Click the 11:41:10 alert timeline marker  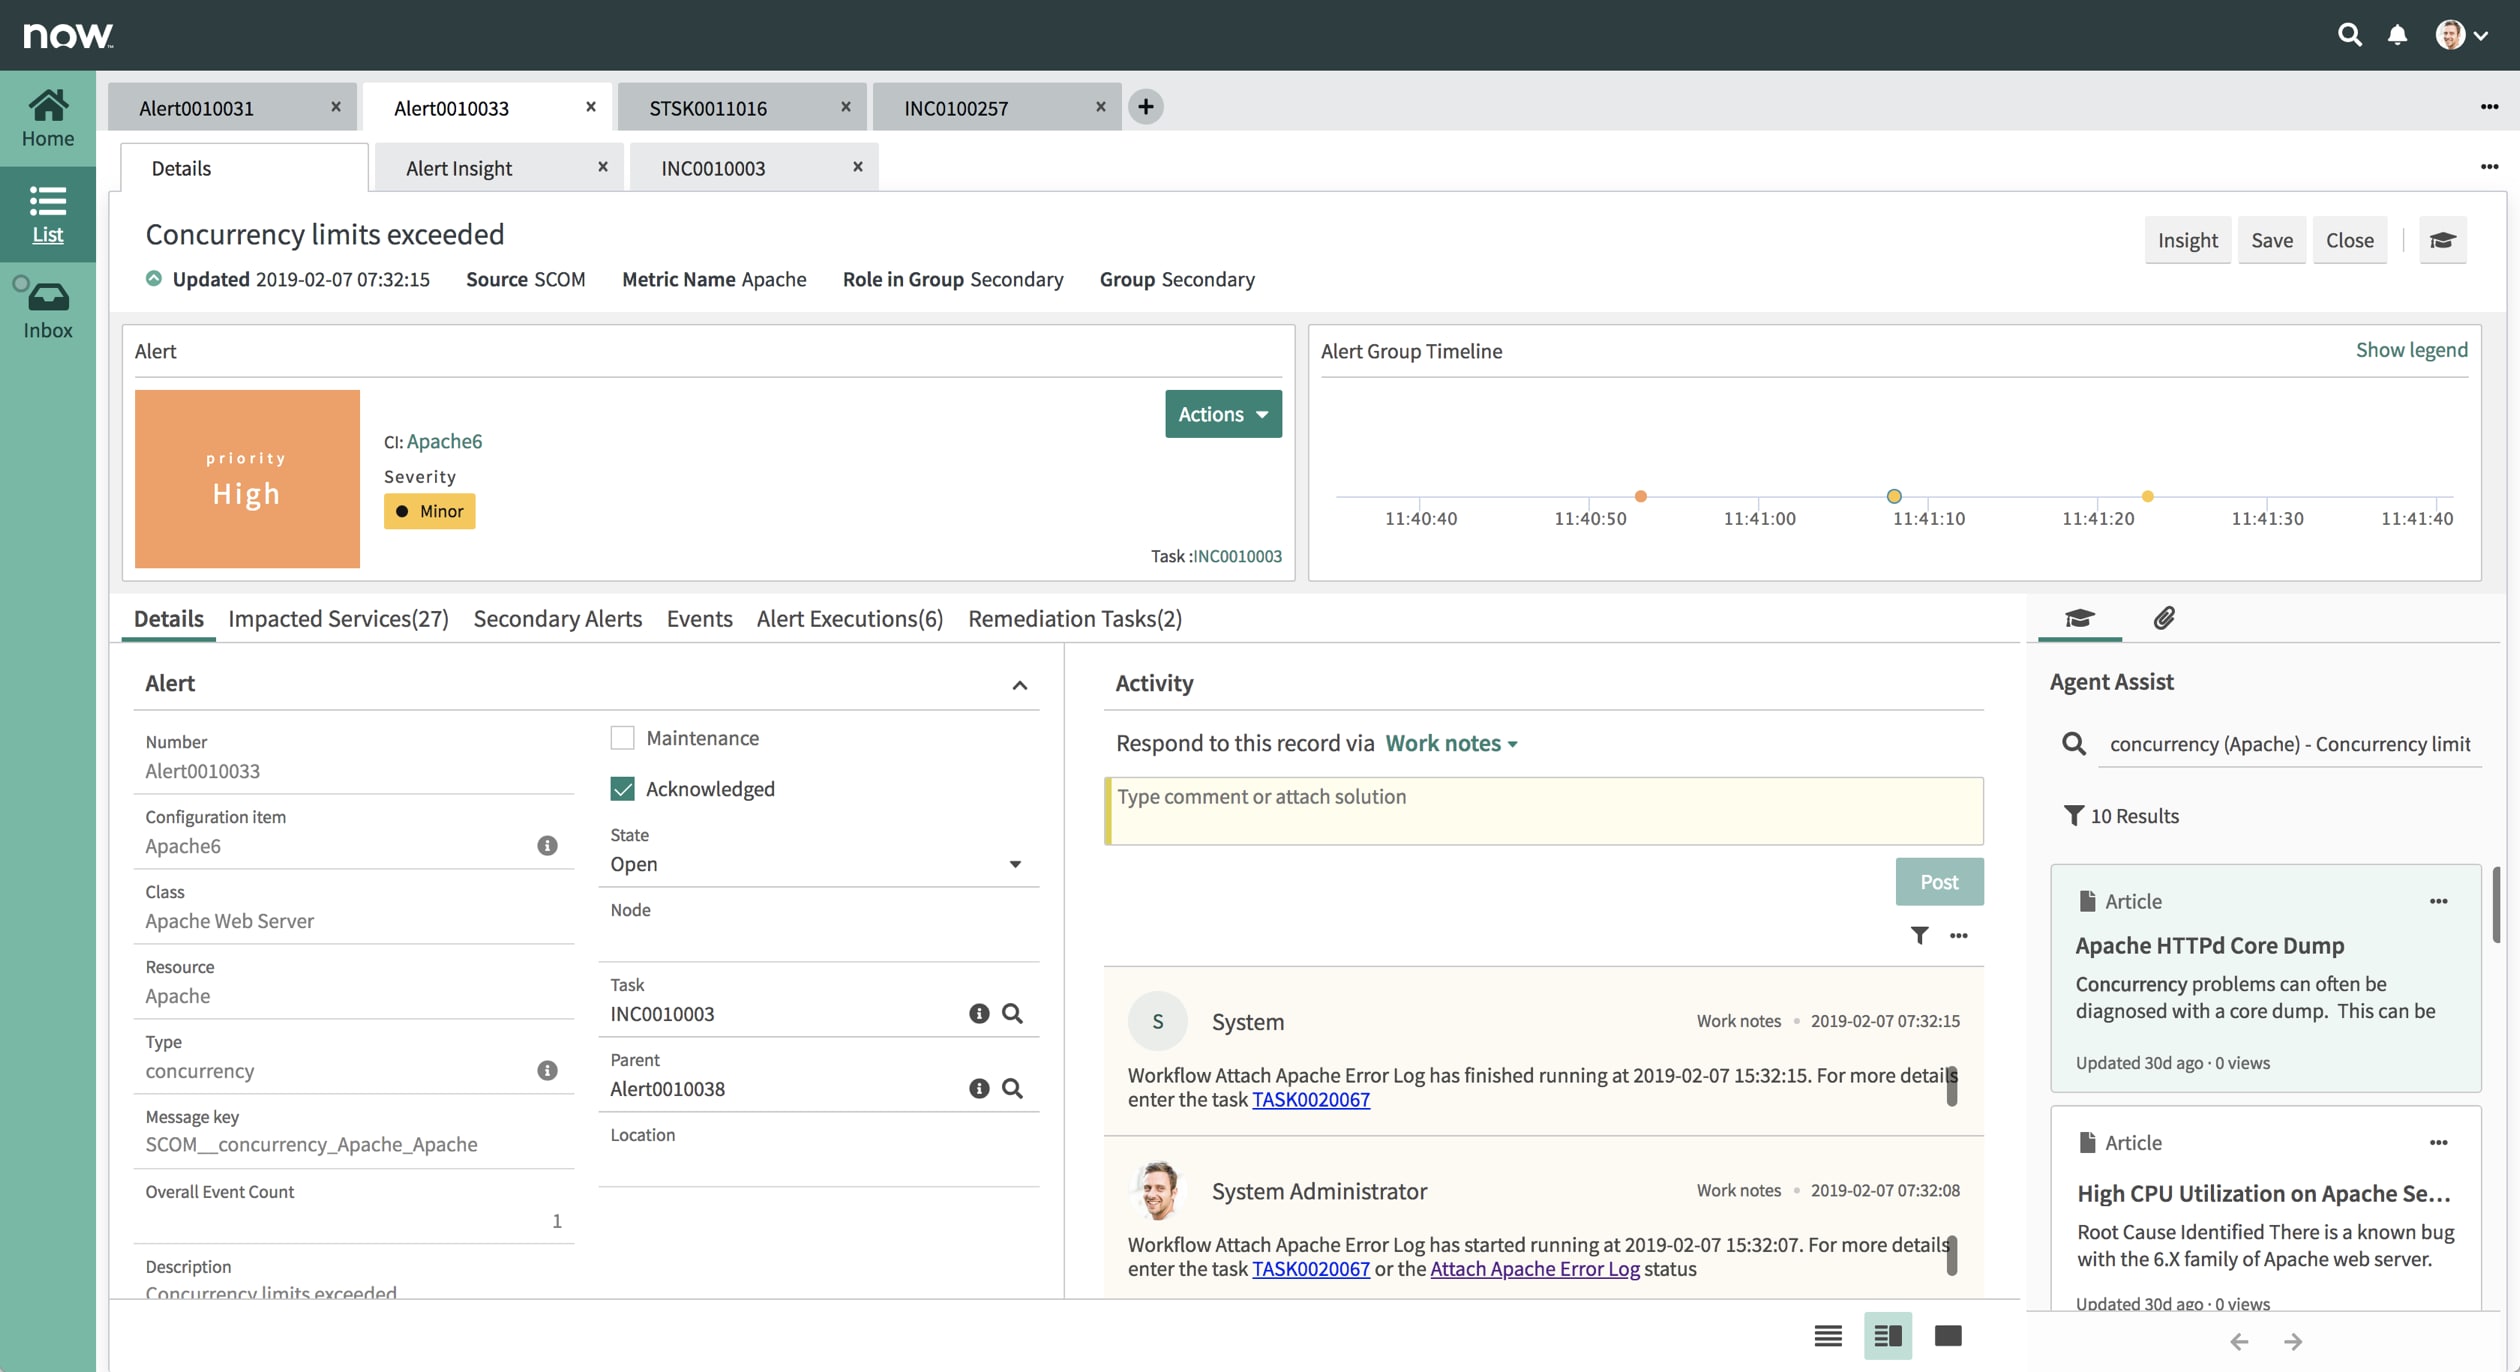click(1893, 496)
